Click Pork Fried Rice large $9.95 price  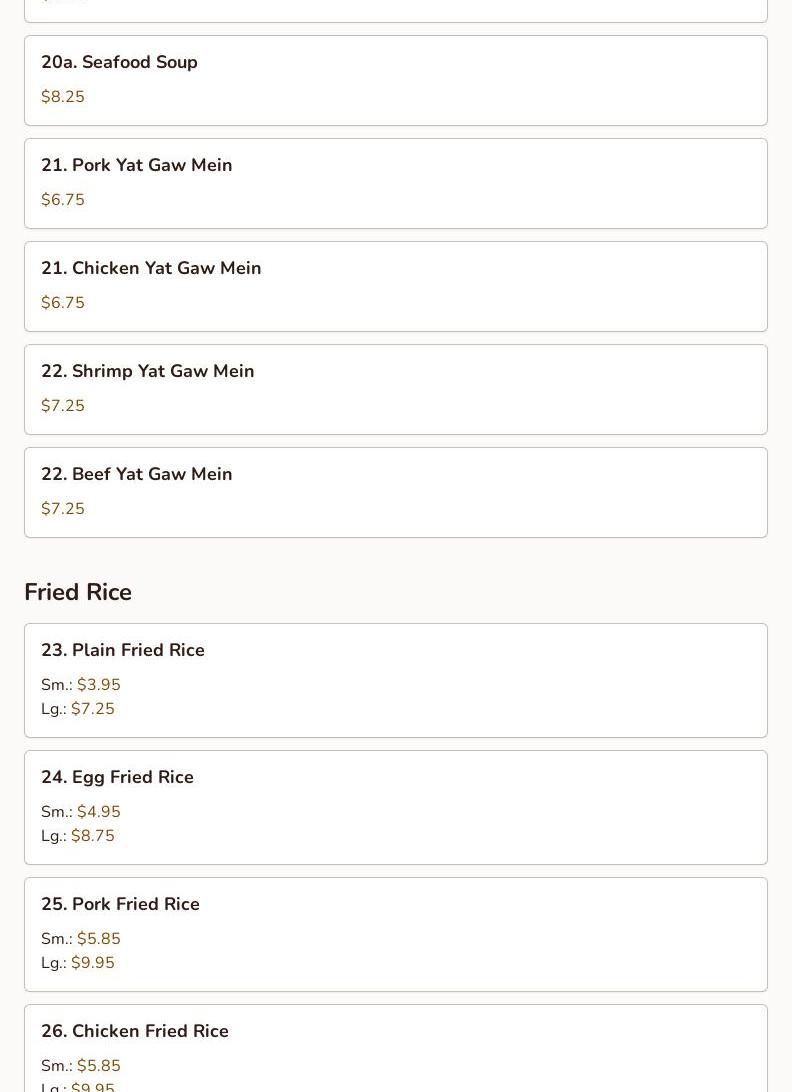tap(93, 963)
